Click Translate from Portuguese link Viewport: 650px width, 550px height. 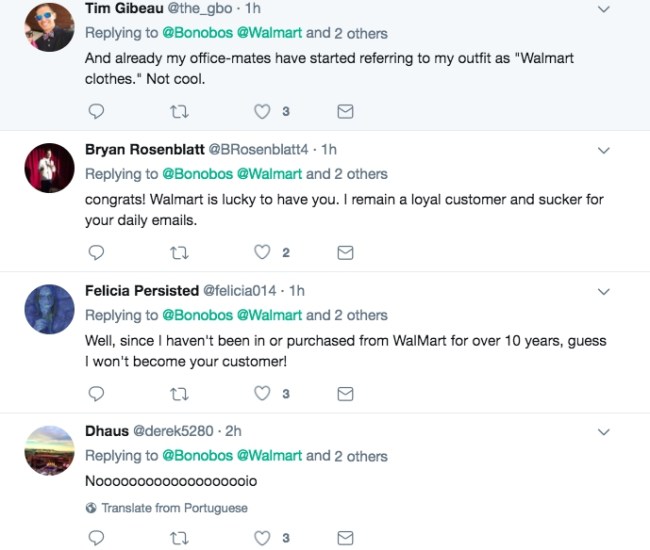pyautogui.click(x=167, y=508)
